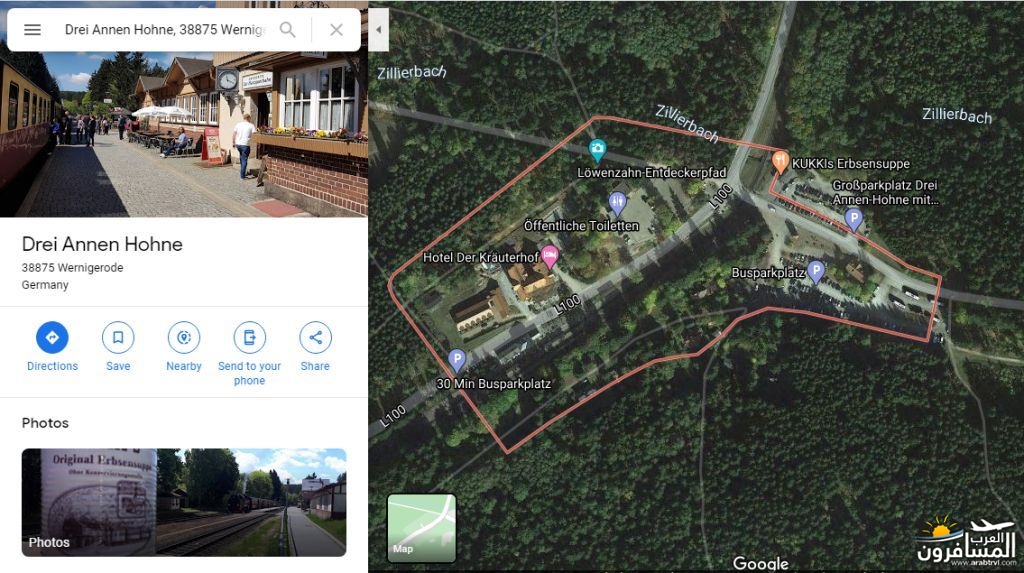This screenshot has height=573, width=1024.
Task: Open Hotel Der Kräuterhof pin
Action: coord(550,256)
